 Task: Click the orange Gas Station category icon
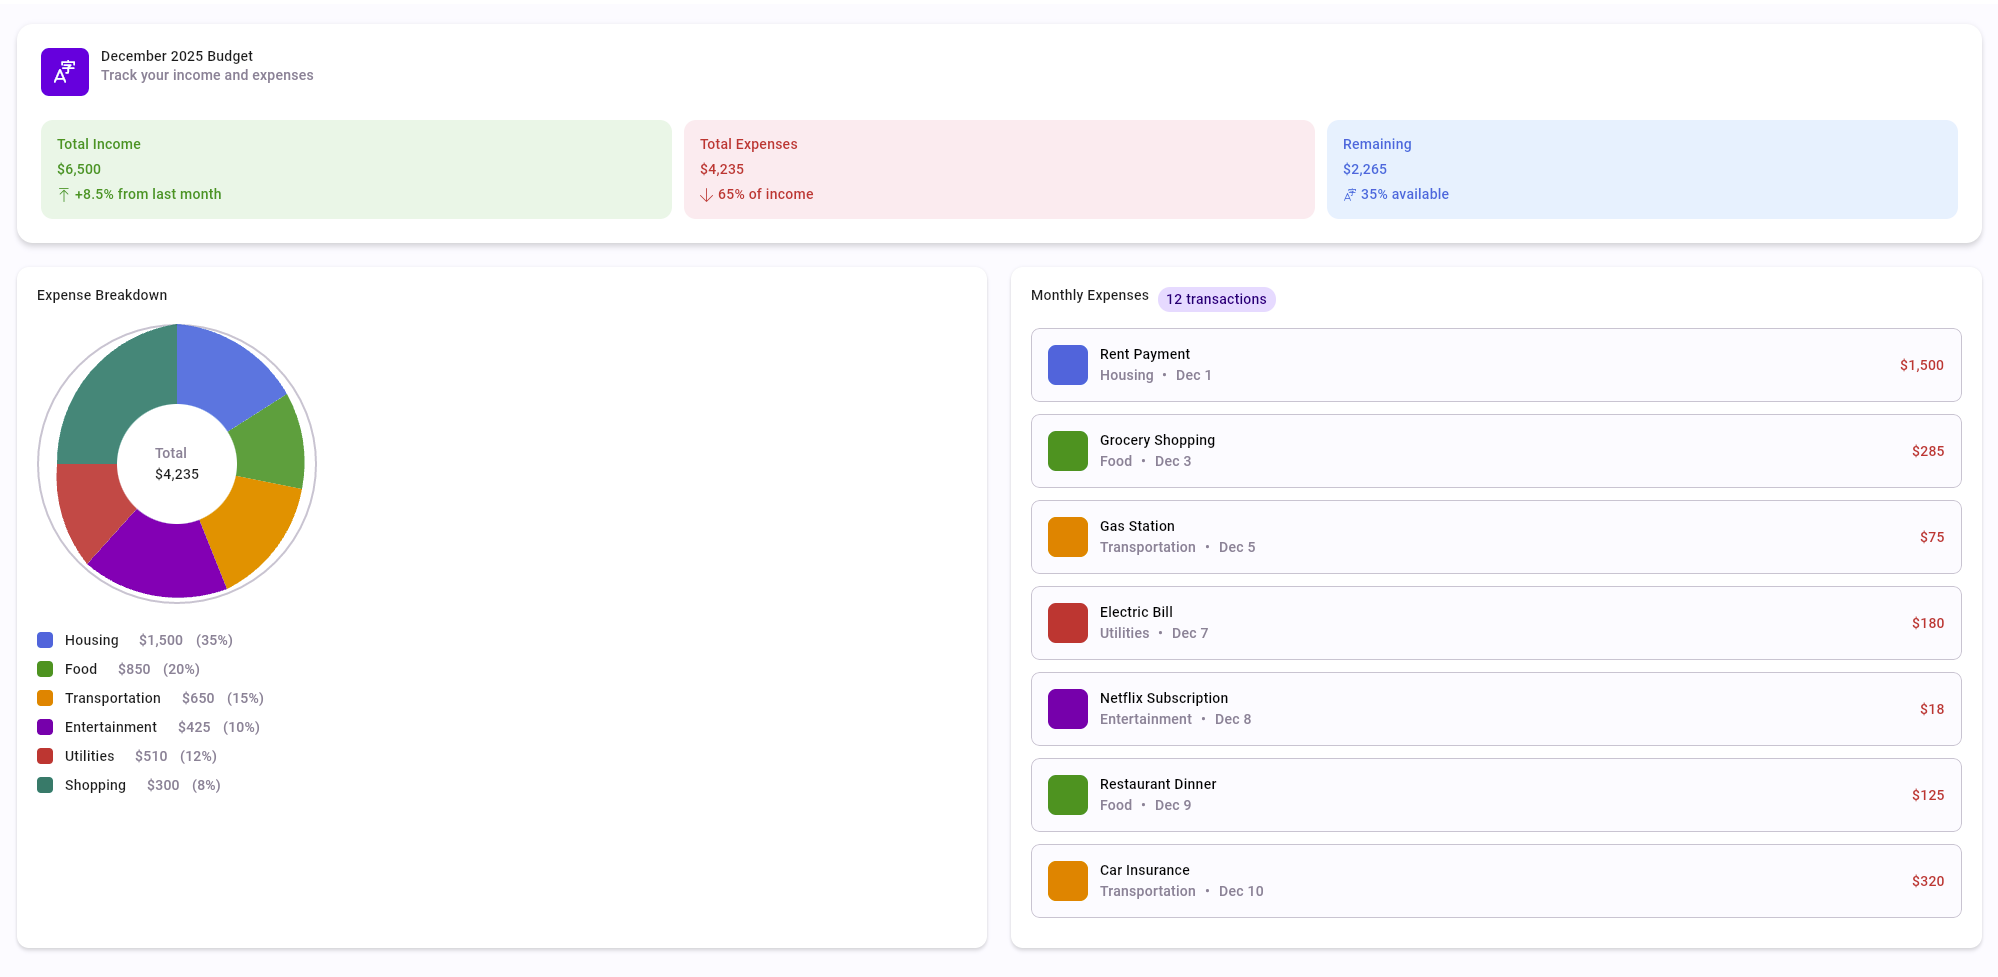(1067, 537)
